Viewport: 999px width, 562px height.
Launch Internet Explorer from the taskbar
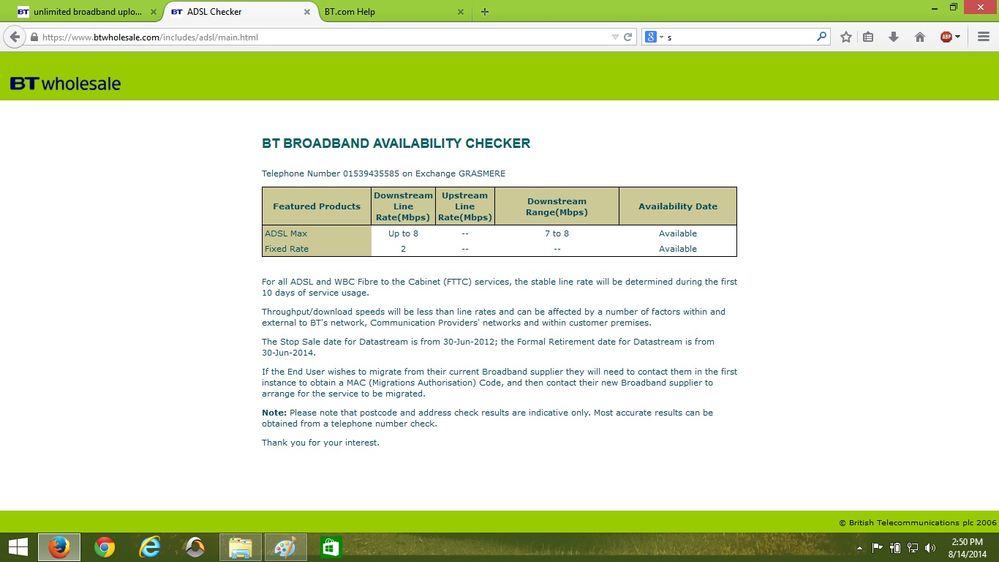click(150, 547)
